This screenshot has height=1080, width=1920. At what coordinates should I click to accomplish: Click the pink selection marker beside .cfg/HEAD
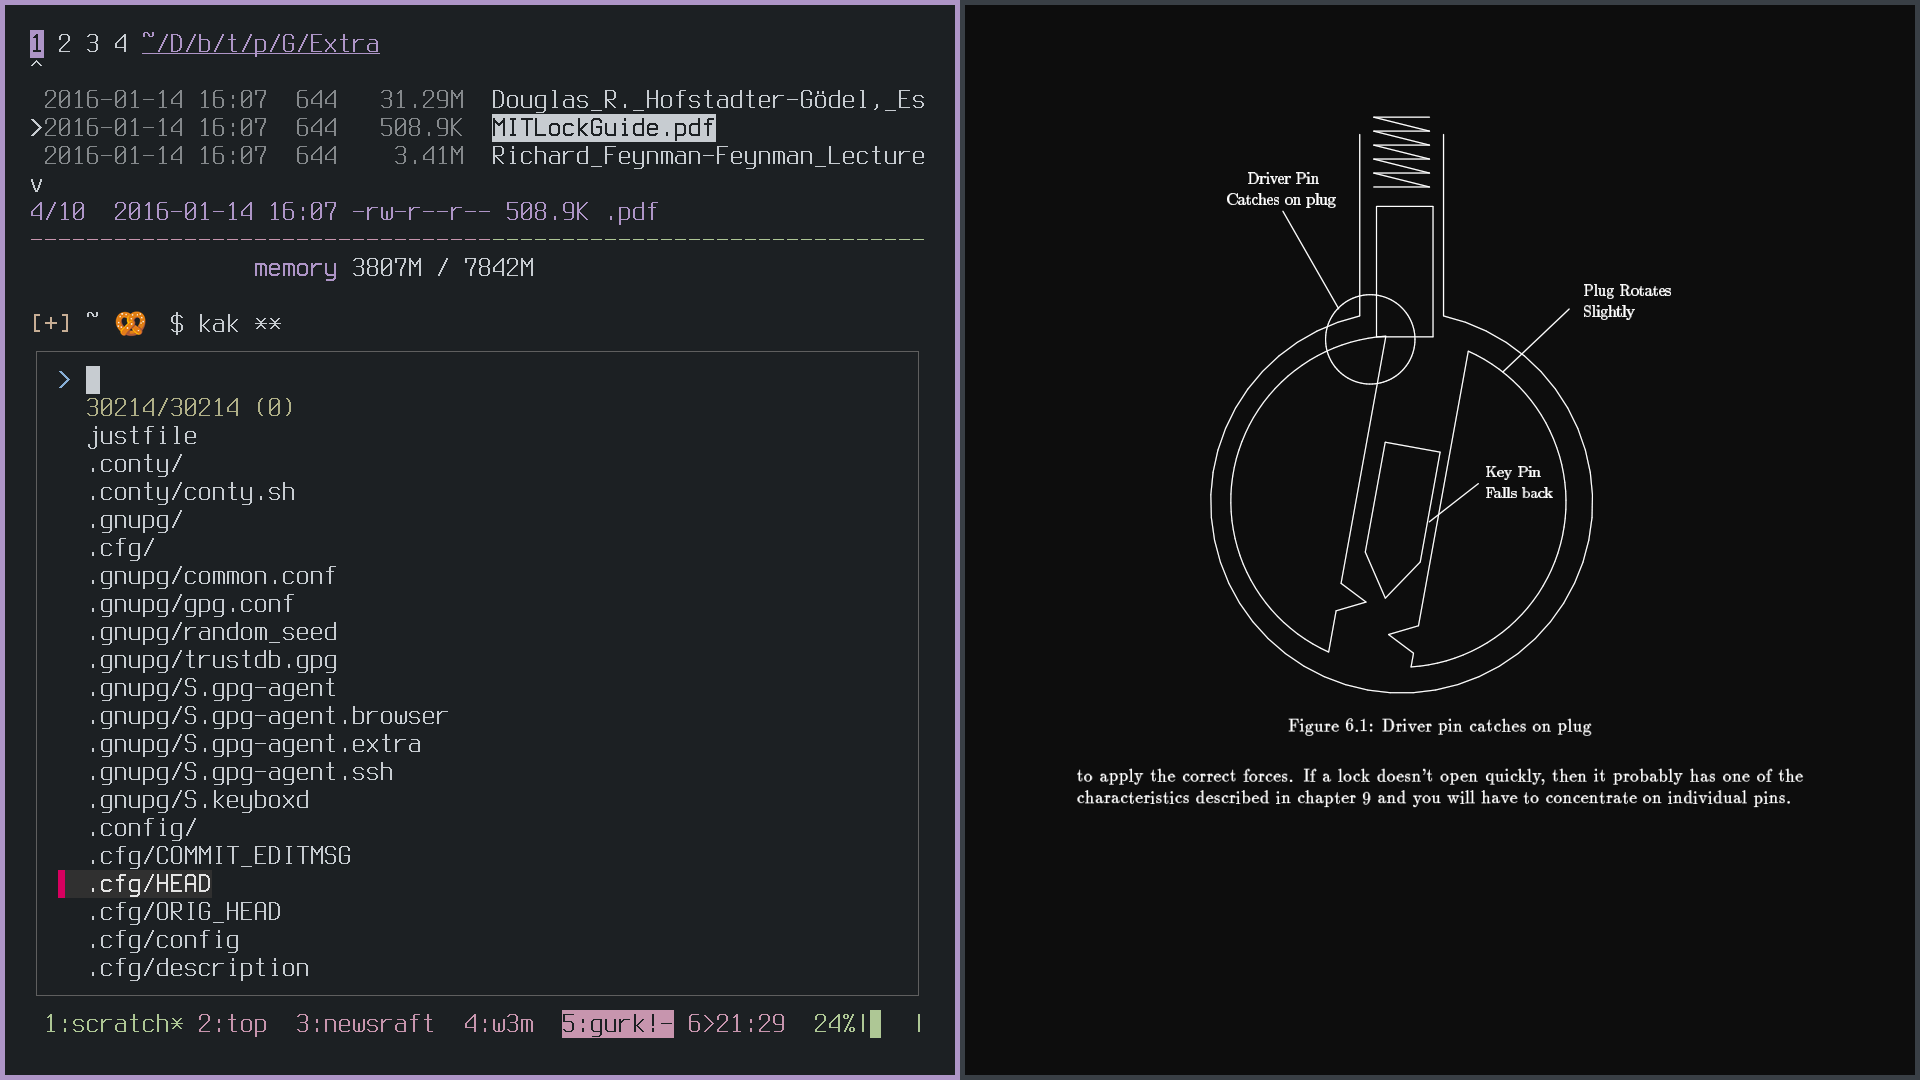click(62, 884)
